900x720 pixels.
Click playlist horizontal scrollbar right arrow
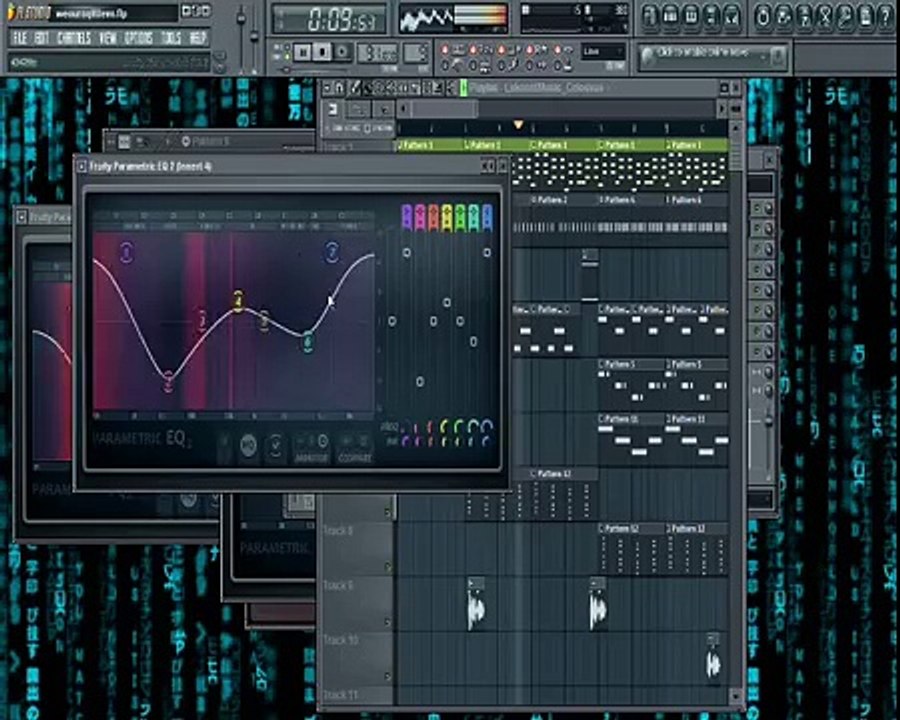point(722,109)
